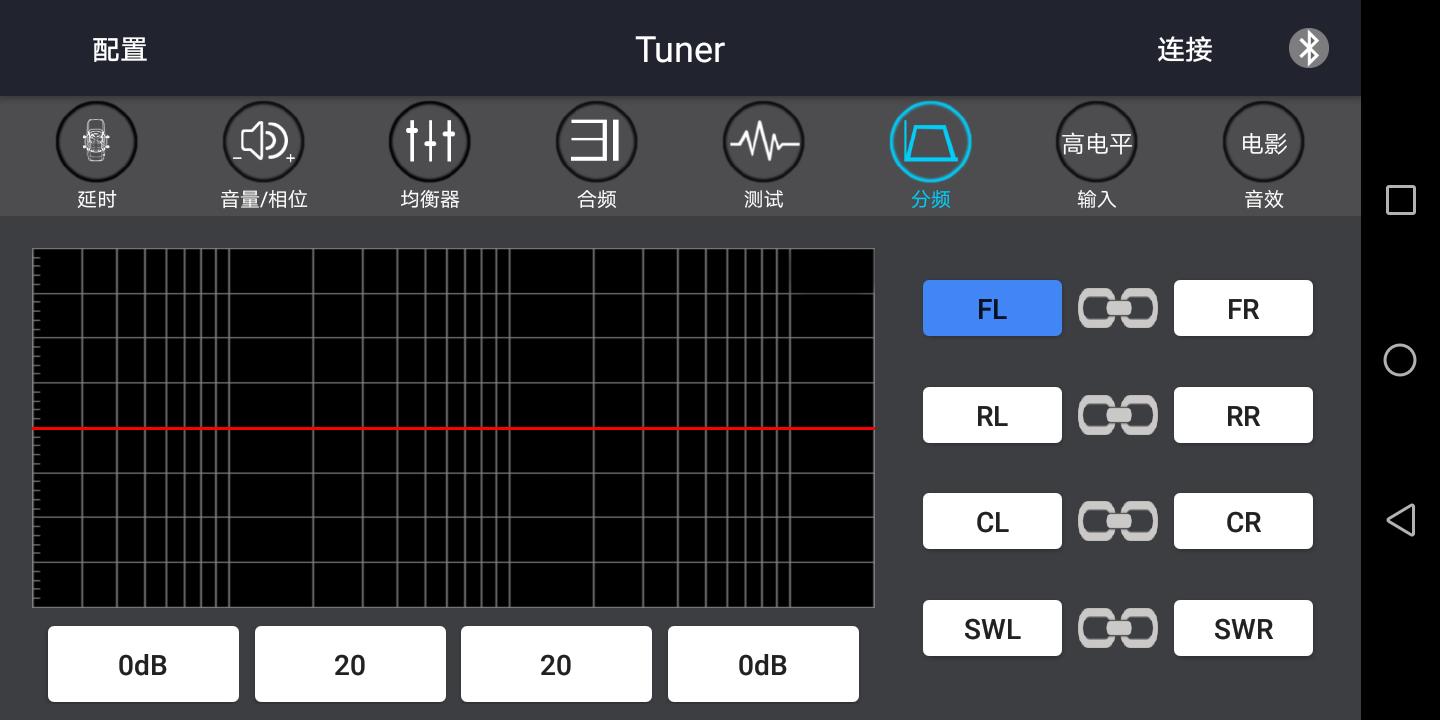1440x720 pixels.
Task: Open the 测试 waveform test icon
Action: (x=764, y=142)
